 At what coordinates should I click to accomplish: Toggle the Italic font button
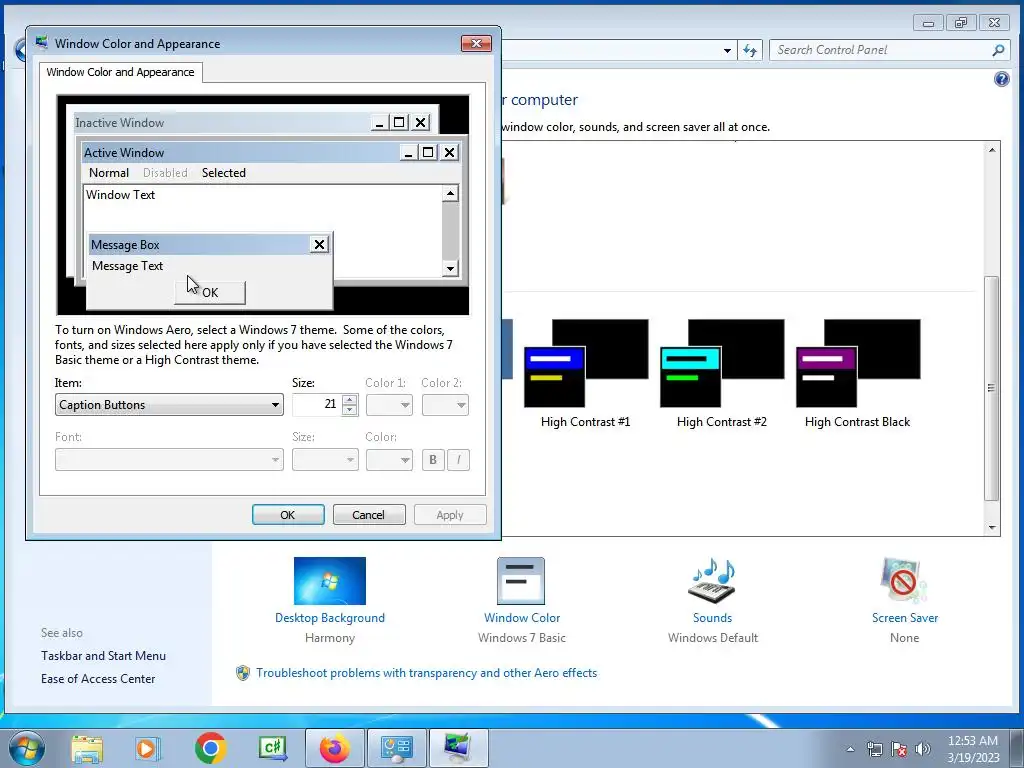point(458,460)
